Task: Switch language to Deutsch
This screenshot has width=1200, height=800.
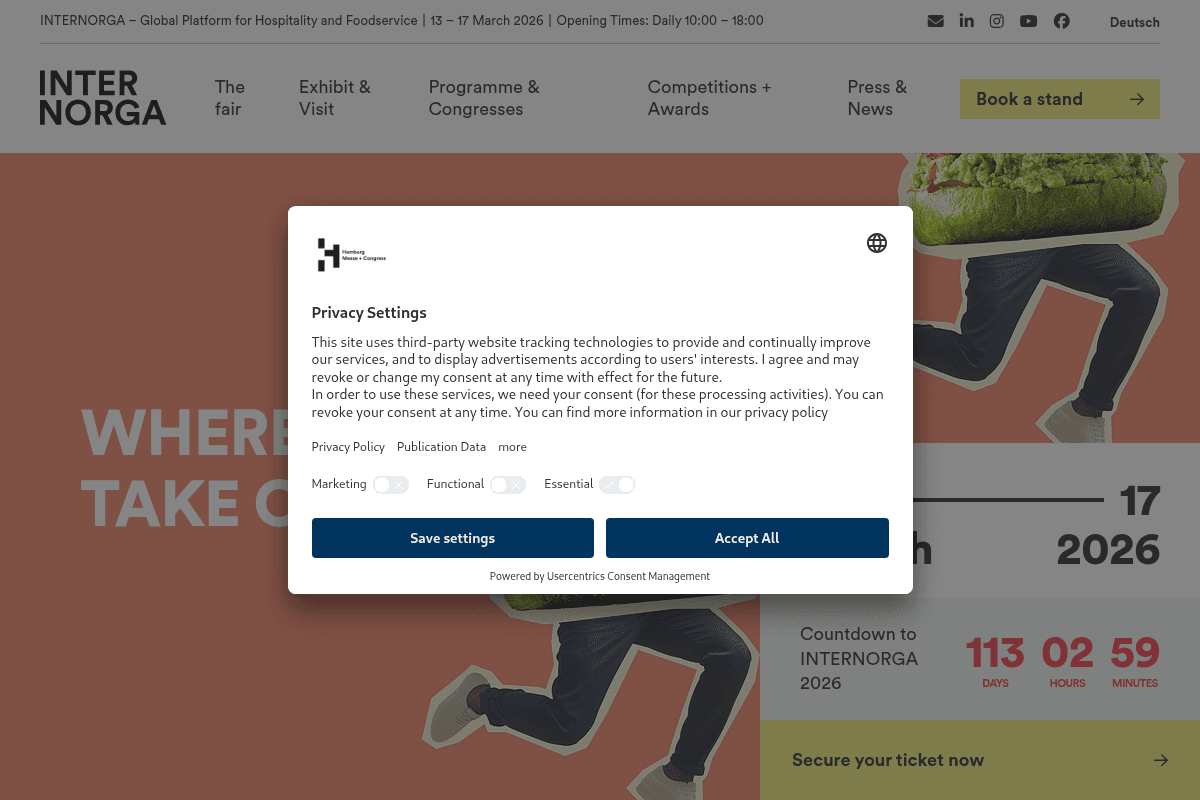Action: 1135,22
